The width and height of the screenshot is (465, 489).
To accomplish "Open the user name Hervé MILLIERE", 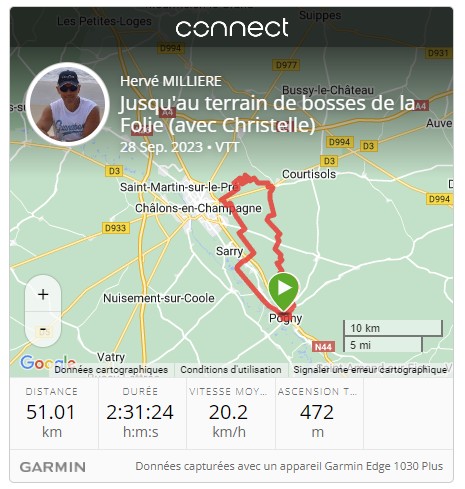I will tap(171, 81).
